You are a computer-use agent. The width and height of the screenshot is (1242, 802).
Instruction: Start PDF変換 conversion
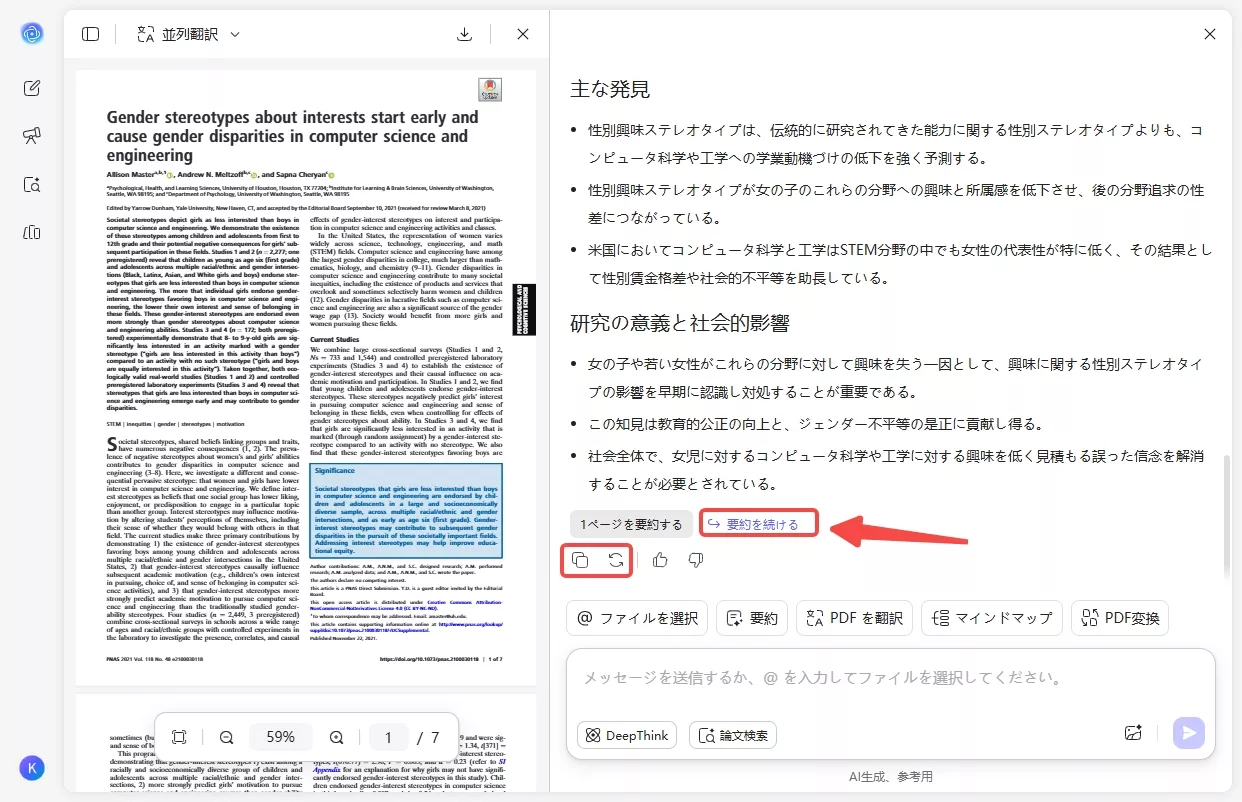point(1120,618)
